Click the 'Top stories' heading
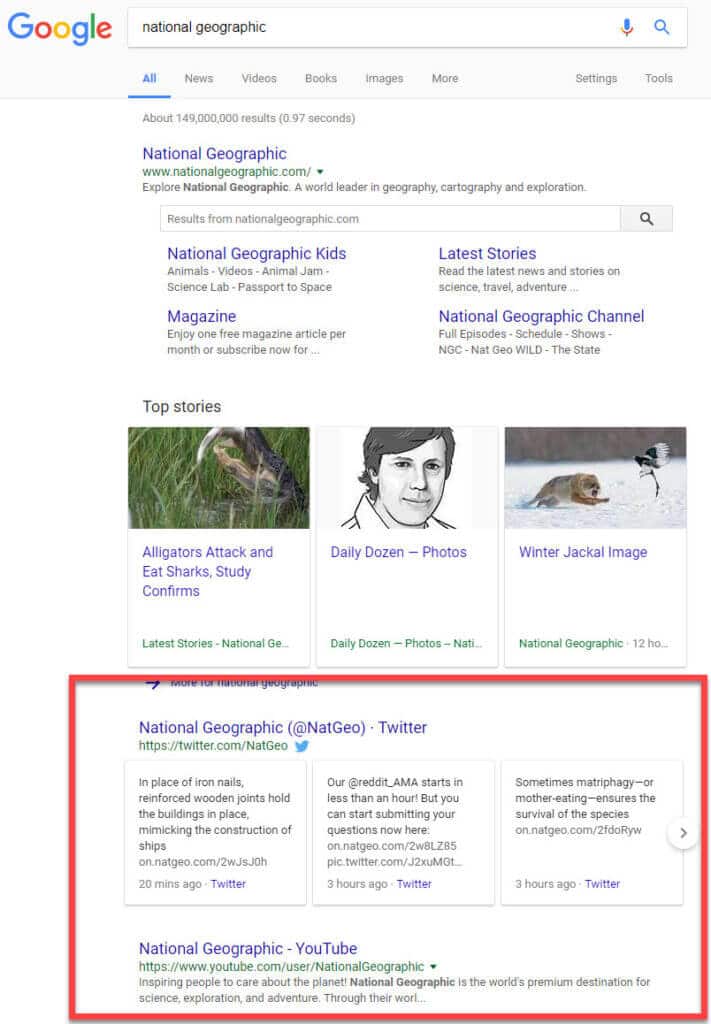Screen dimensions: 711x1024 pyautogui.click(x=182, y=407)
